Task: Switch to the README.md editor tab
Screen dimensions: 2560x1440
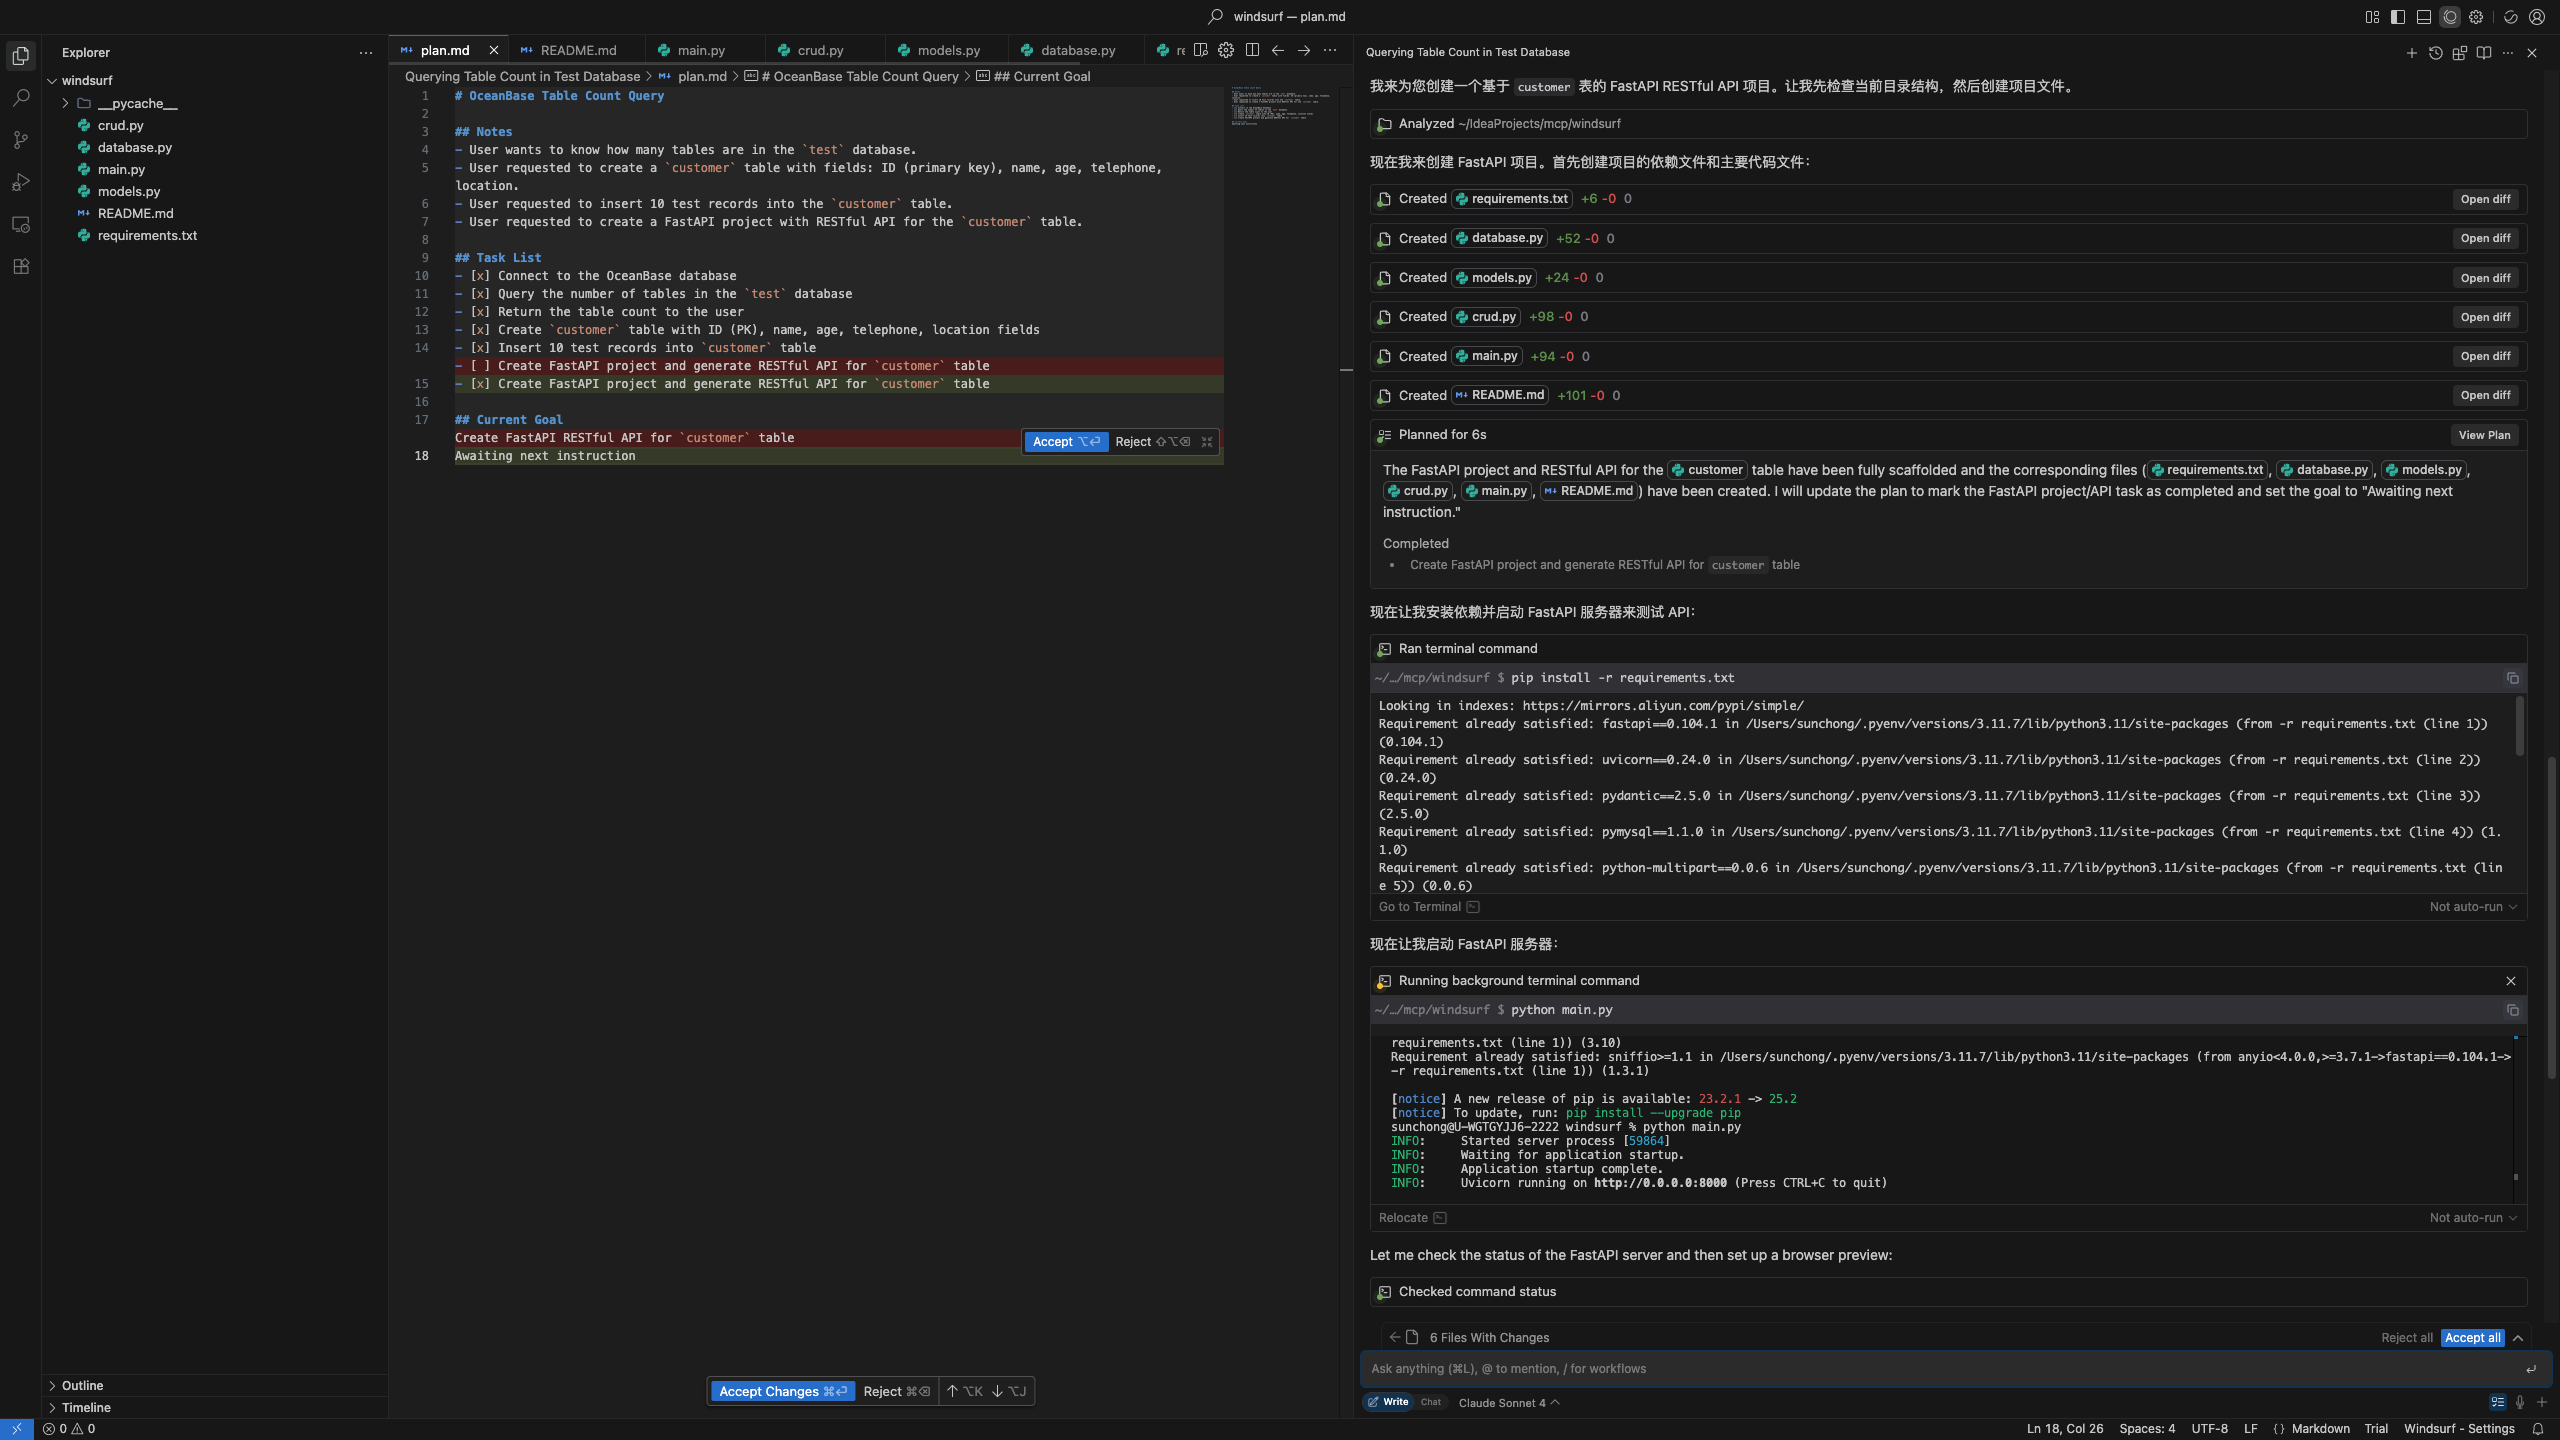Action: (x=577, y=50)
